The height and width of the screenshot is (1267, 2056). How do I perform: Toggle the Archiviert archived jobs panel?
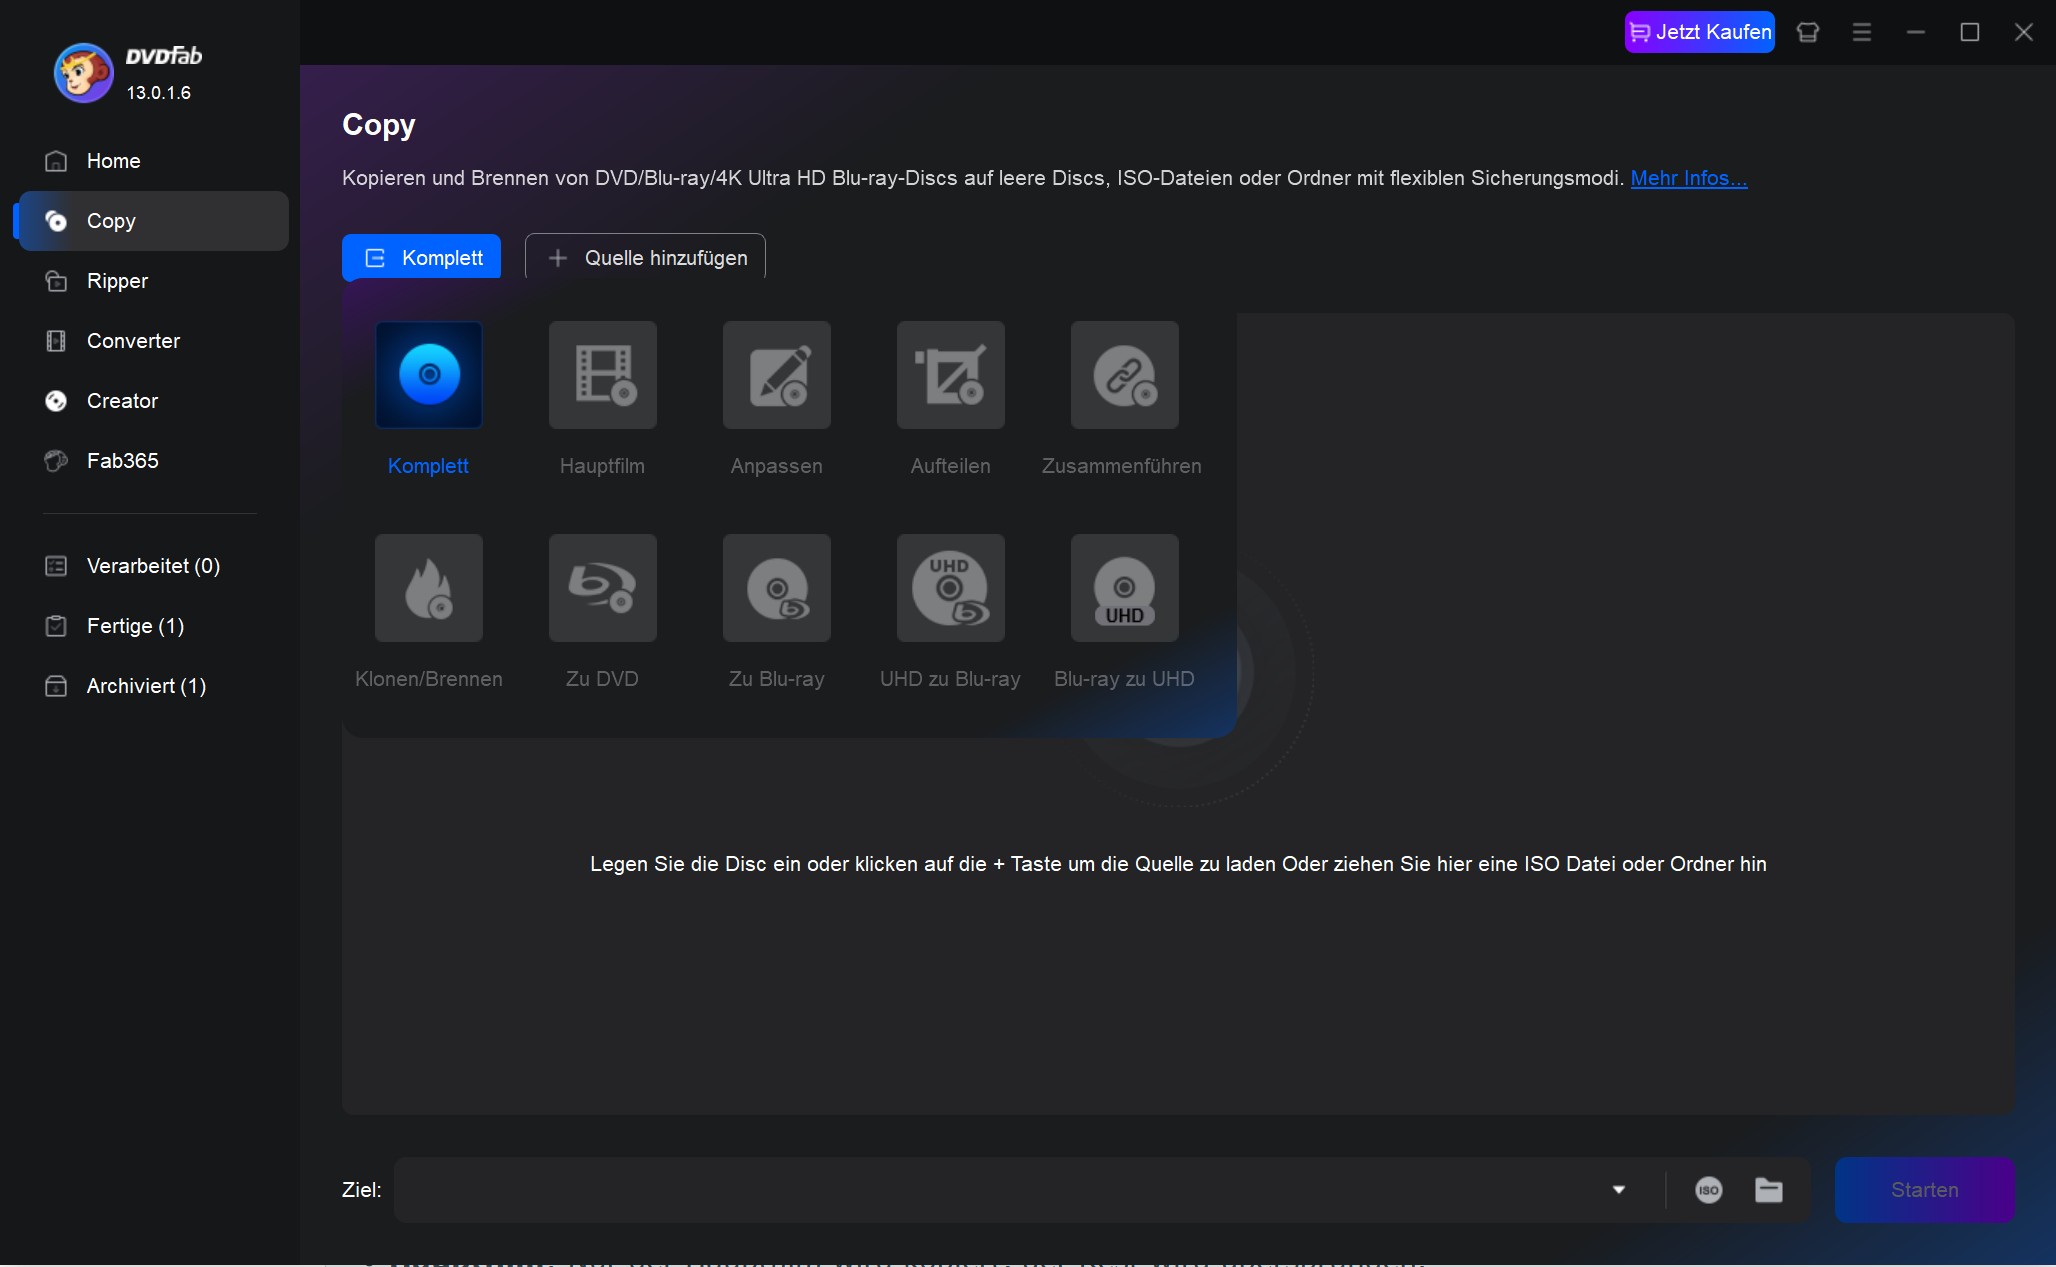(x=145, y=684)
